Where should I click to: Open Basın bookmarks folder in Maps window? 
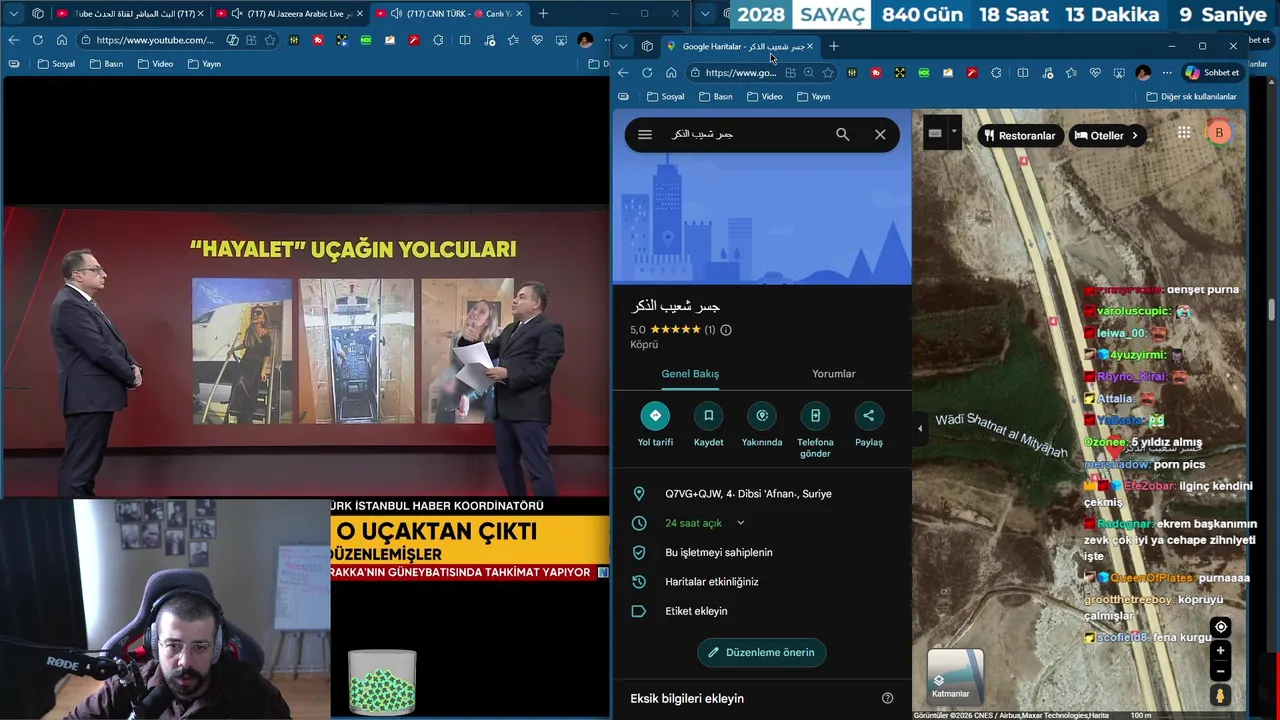tap(716, 97)
